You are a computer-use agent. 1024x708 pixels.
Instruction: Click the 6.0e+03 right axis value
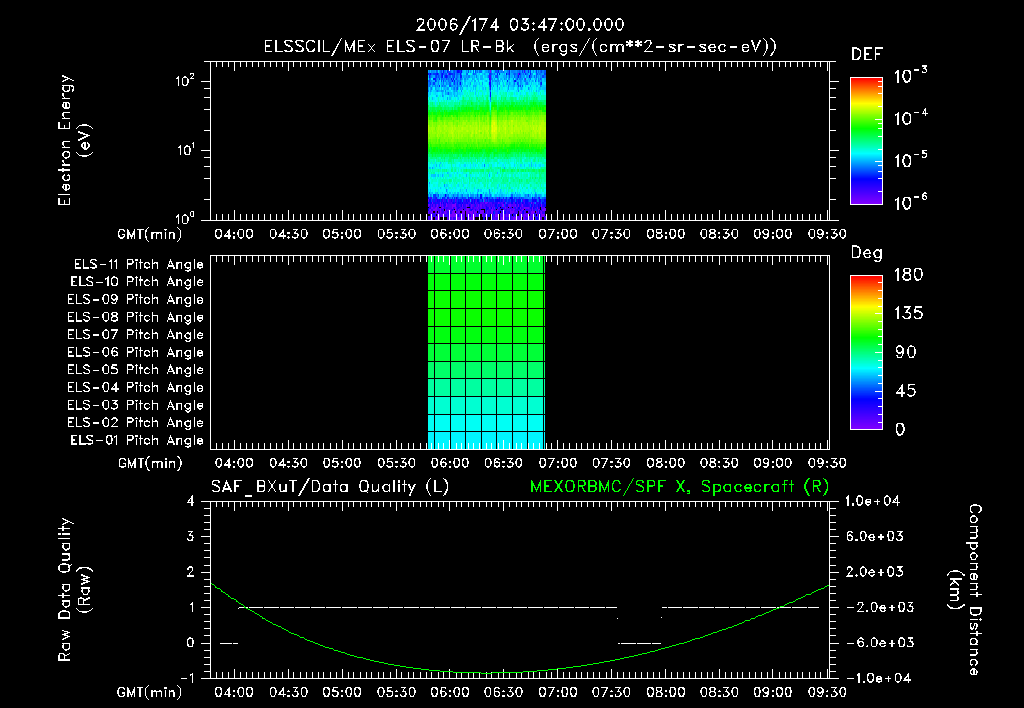click(874, 536)
